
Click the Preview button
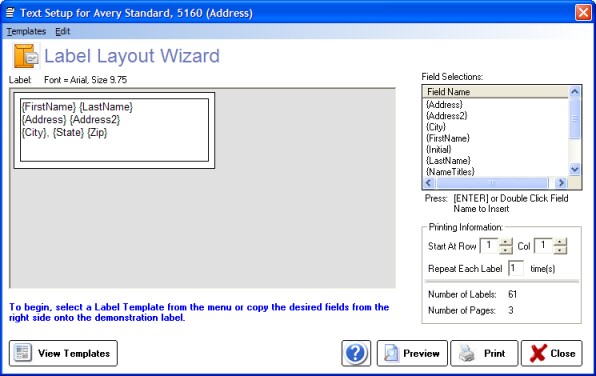[x=412, y=353]
